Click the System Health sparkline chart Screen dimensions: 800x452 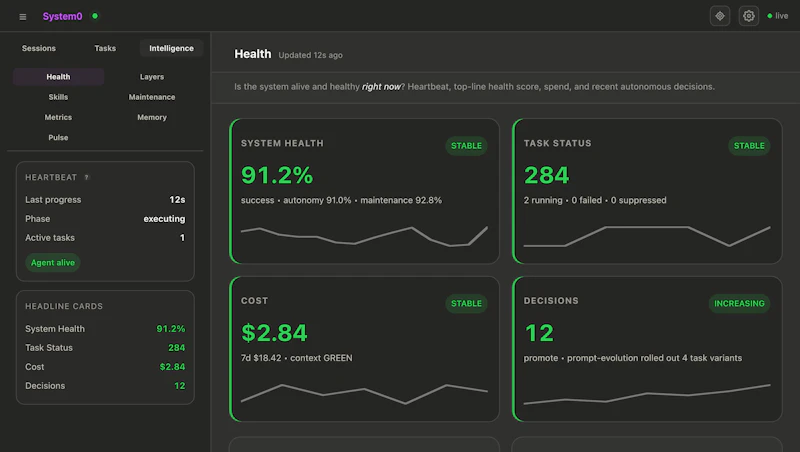point(364,236)
